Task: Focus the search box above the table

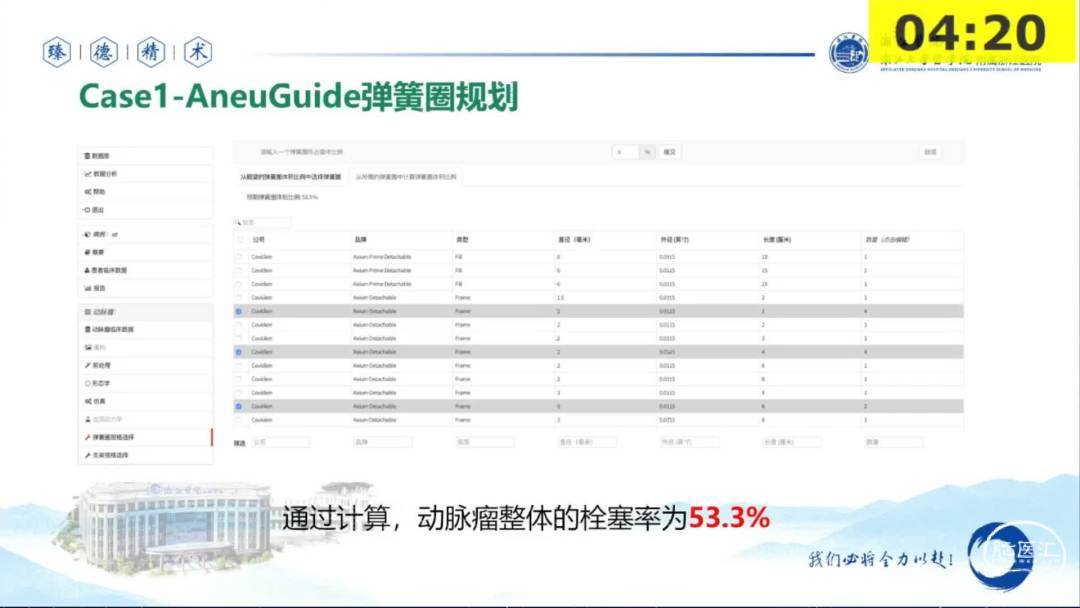Action: tap(262, 222)
